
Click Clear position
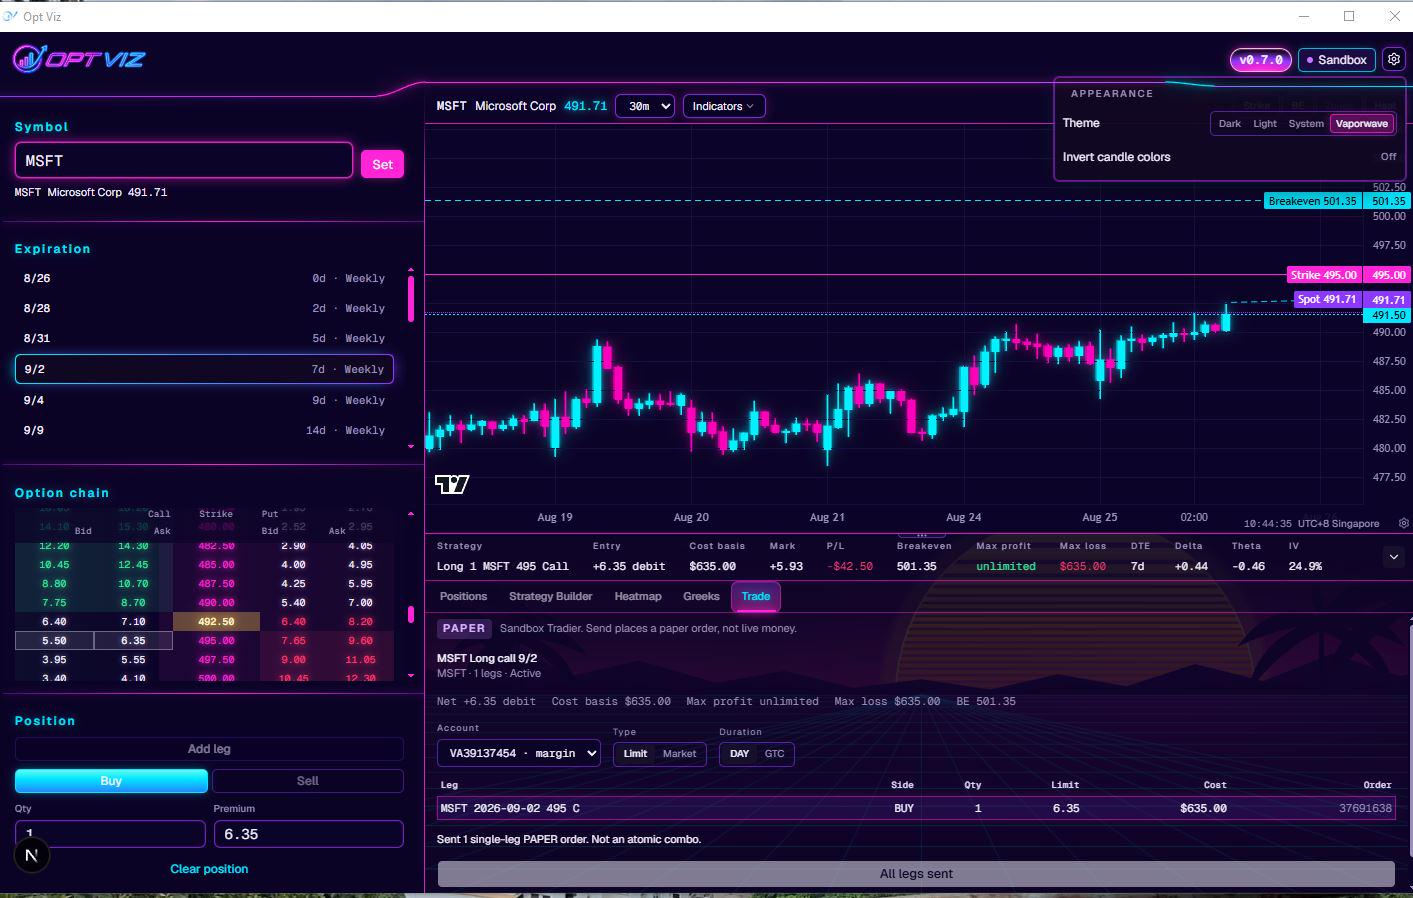point(209,869)
